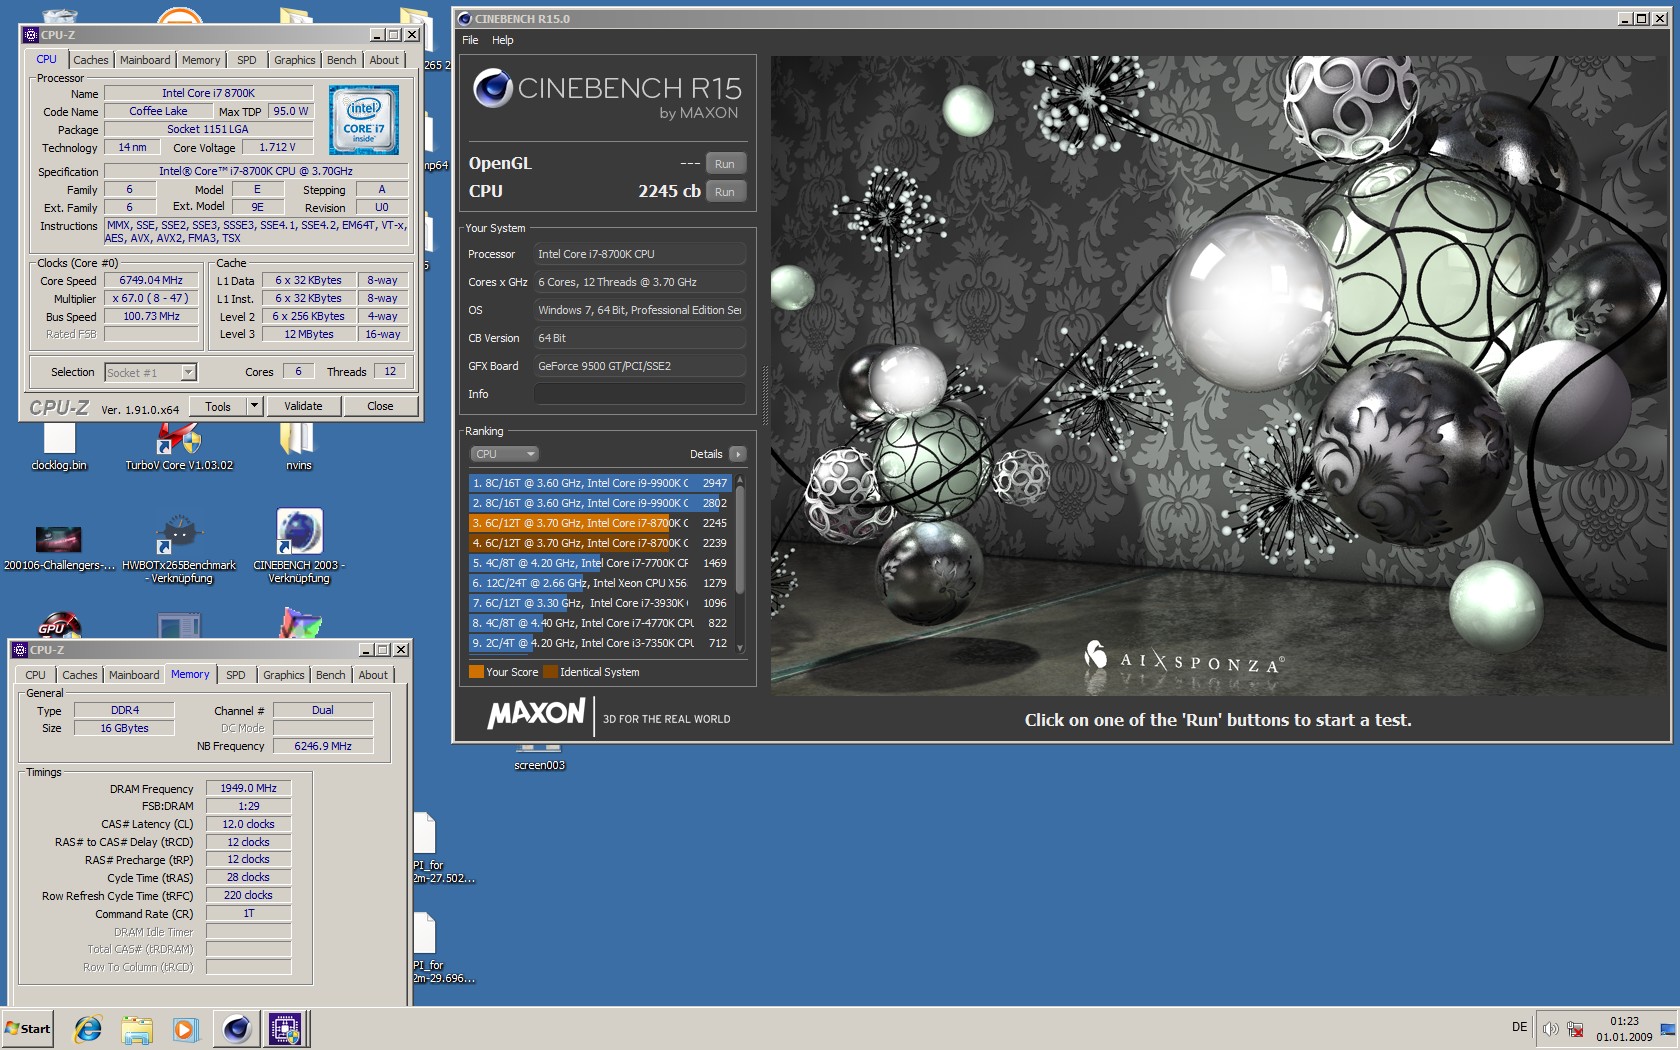Image resolution: width=1680 pixels, height=1050 pixels.
Task: Open Windows Media Player from taskbar
Action: coord(185,1028)
